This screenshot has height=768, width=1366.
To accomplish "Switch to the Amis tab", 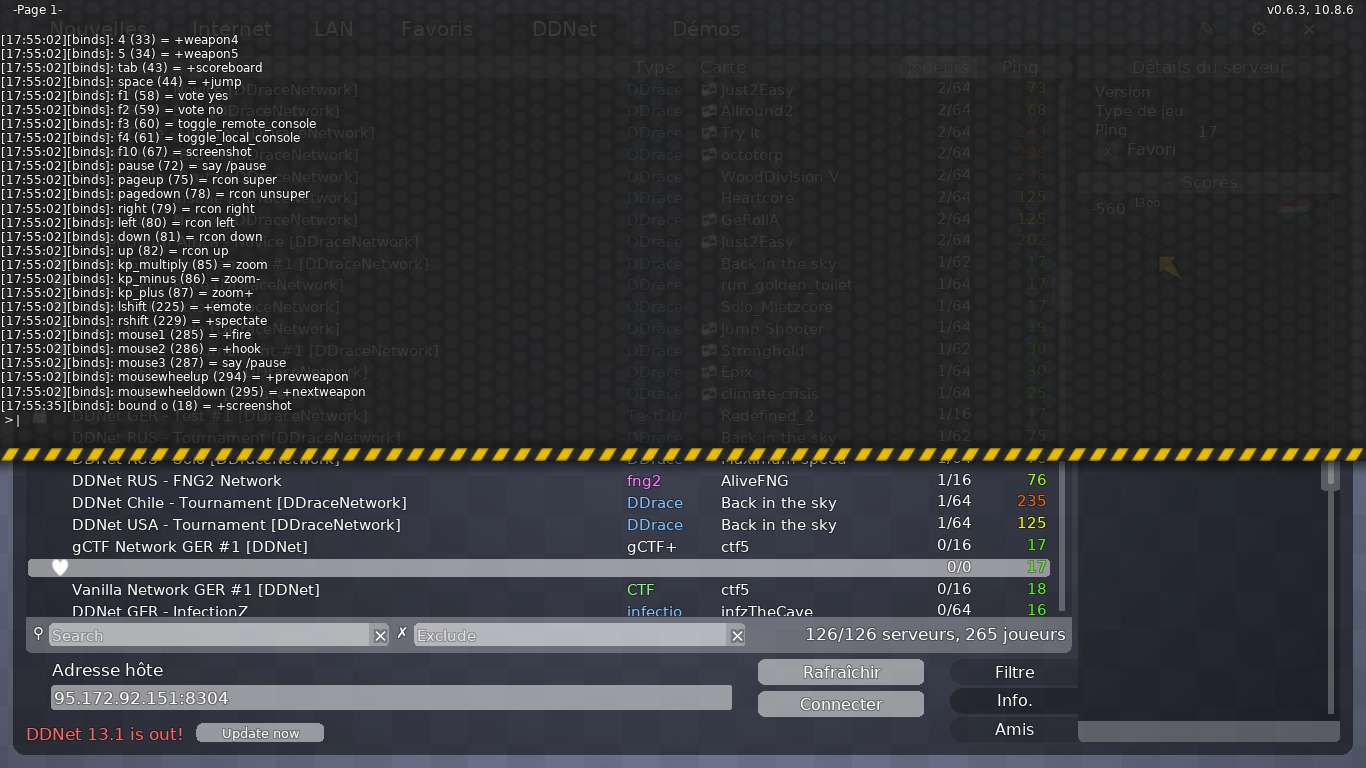I will (x=1013, y=729).
